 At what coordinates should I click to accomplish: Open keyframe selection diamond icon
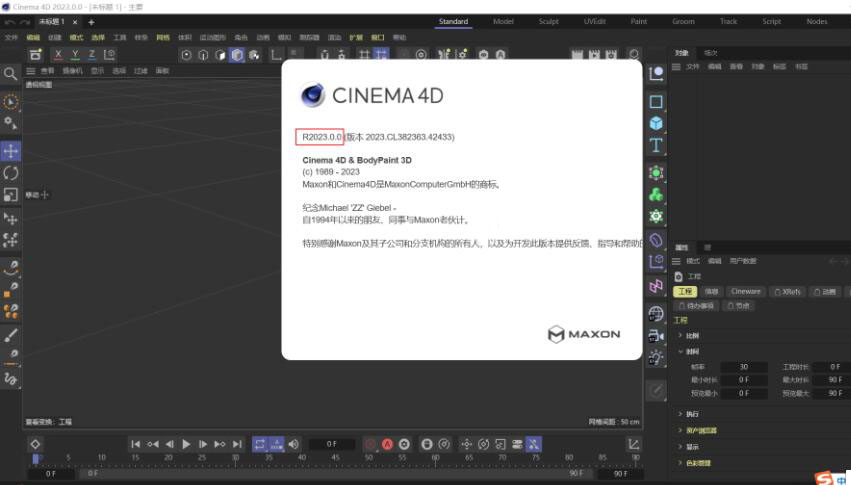(35, 444)
